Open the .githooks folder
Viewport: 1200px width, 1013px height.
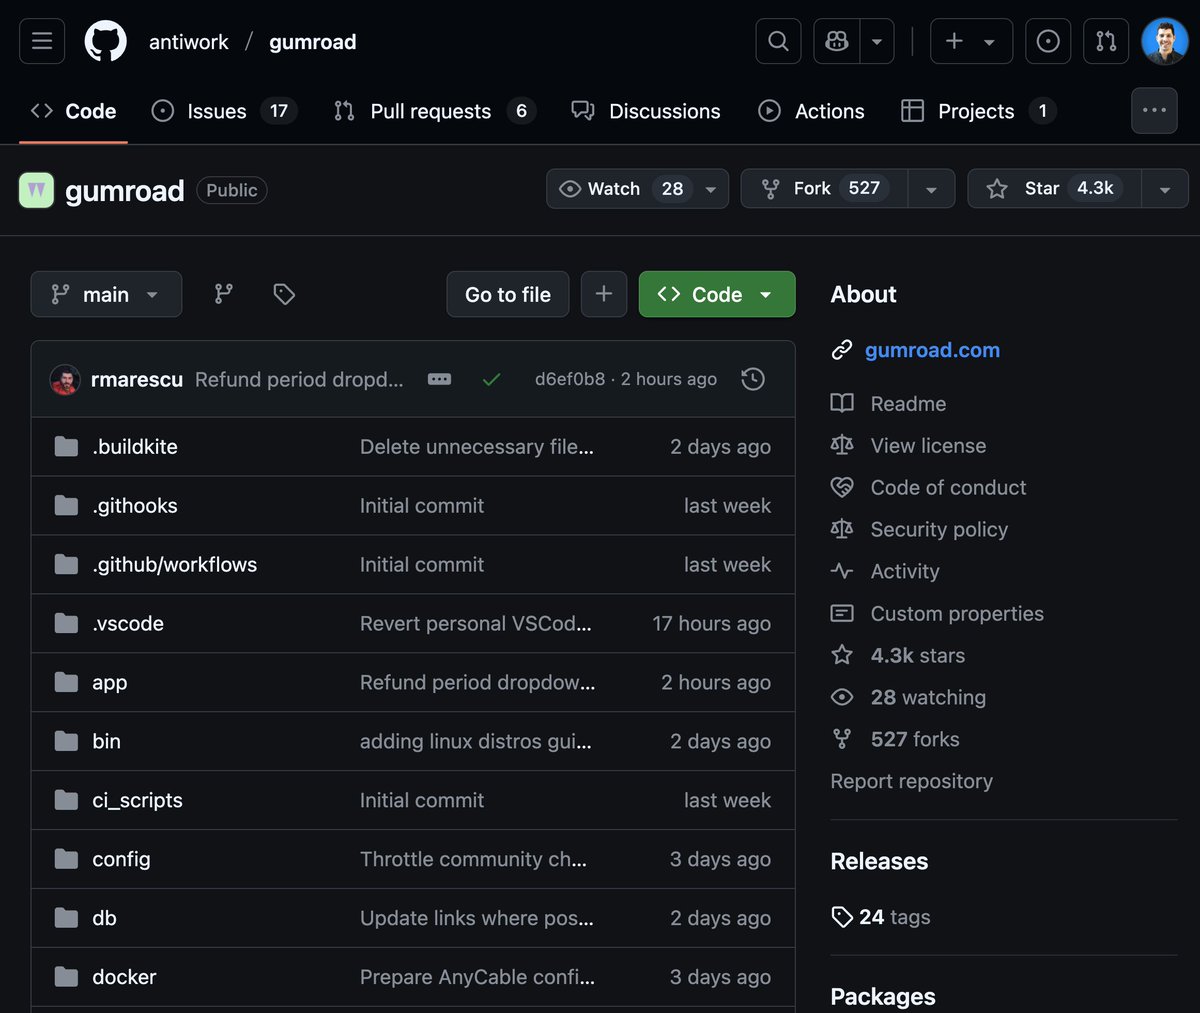point(135,506)
